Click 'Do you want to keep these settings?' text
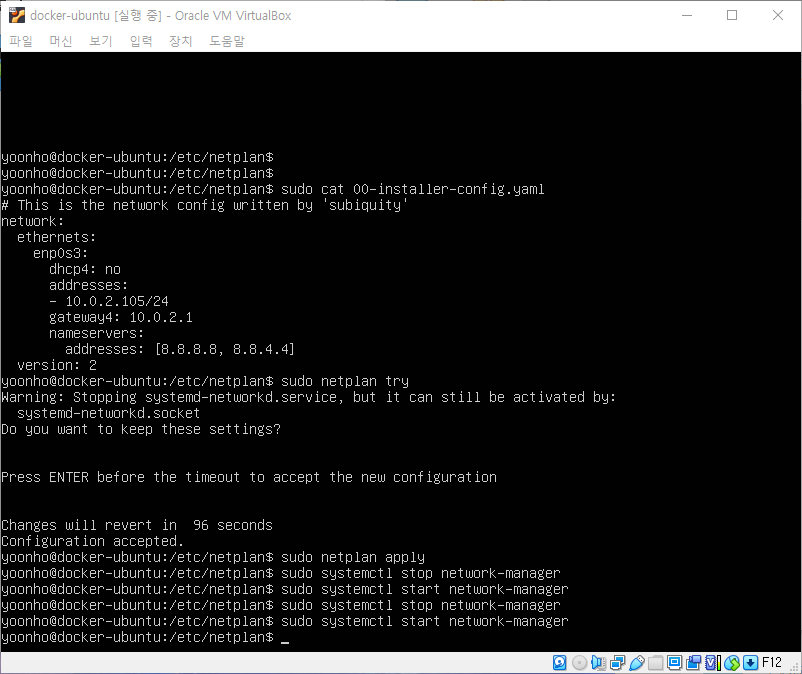The width and height of the screenshot is (802, 674). 141,429
